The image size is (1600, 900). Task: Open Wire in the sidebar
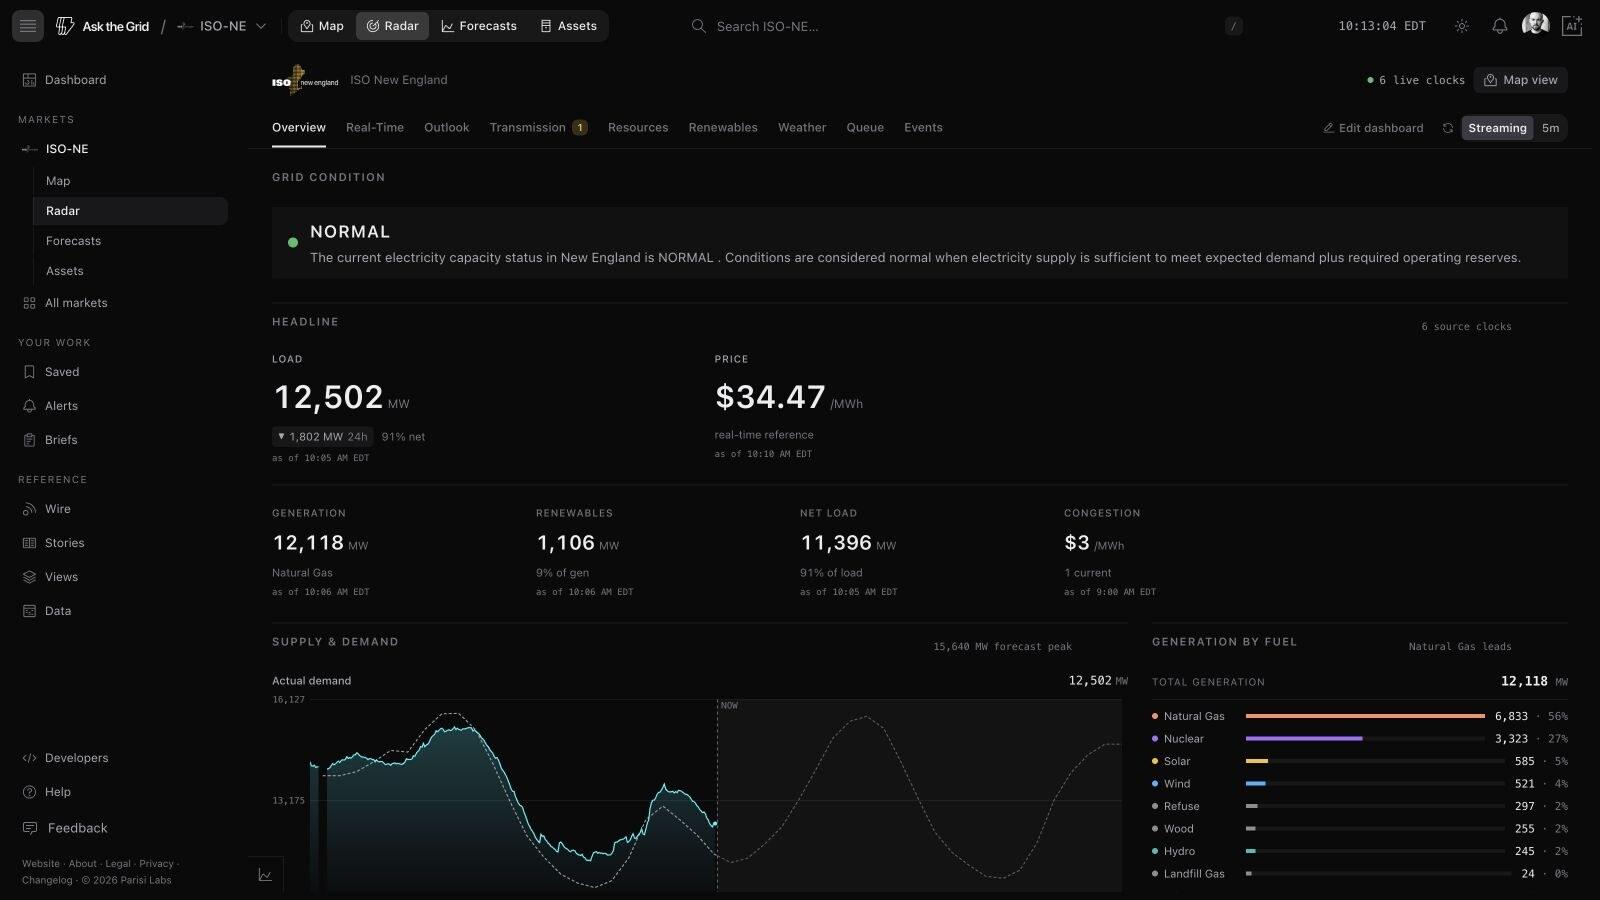pyautogui.click(x=123, y=509)
